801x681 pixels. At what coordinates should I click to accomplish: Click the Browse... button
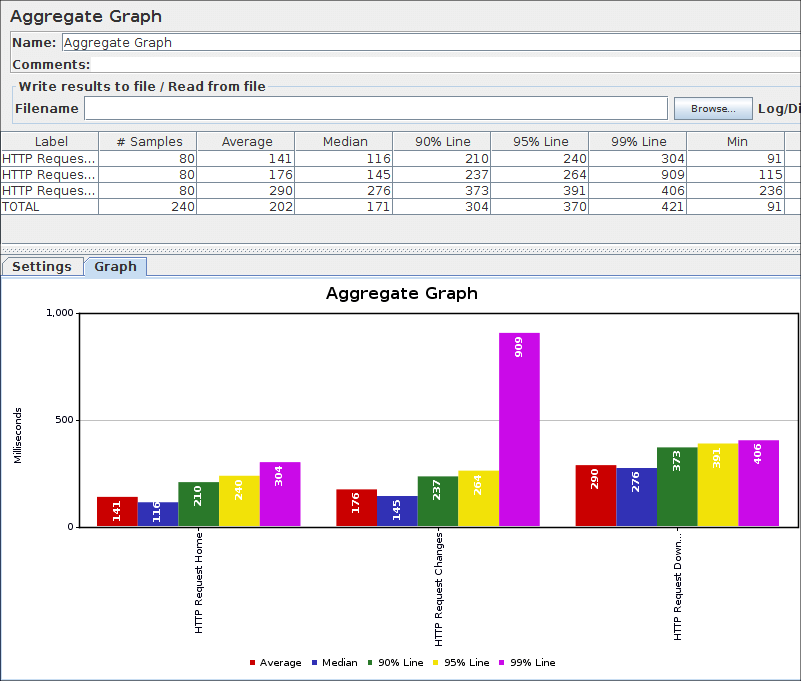point(712,108)
